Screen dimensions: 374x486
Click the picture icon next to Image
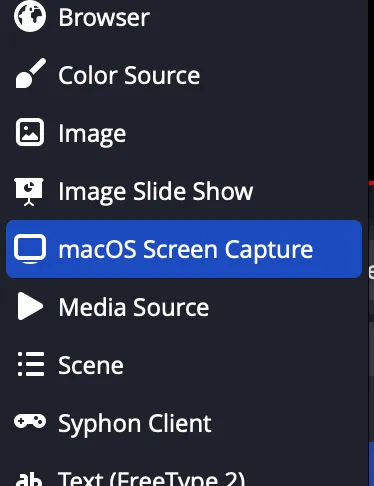(x=30, y=132)
